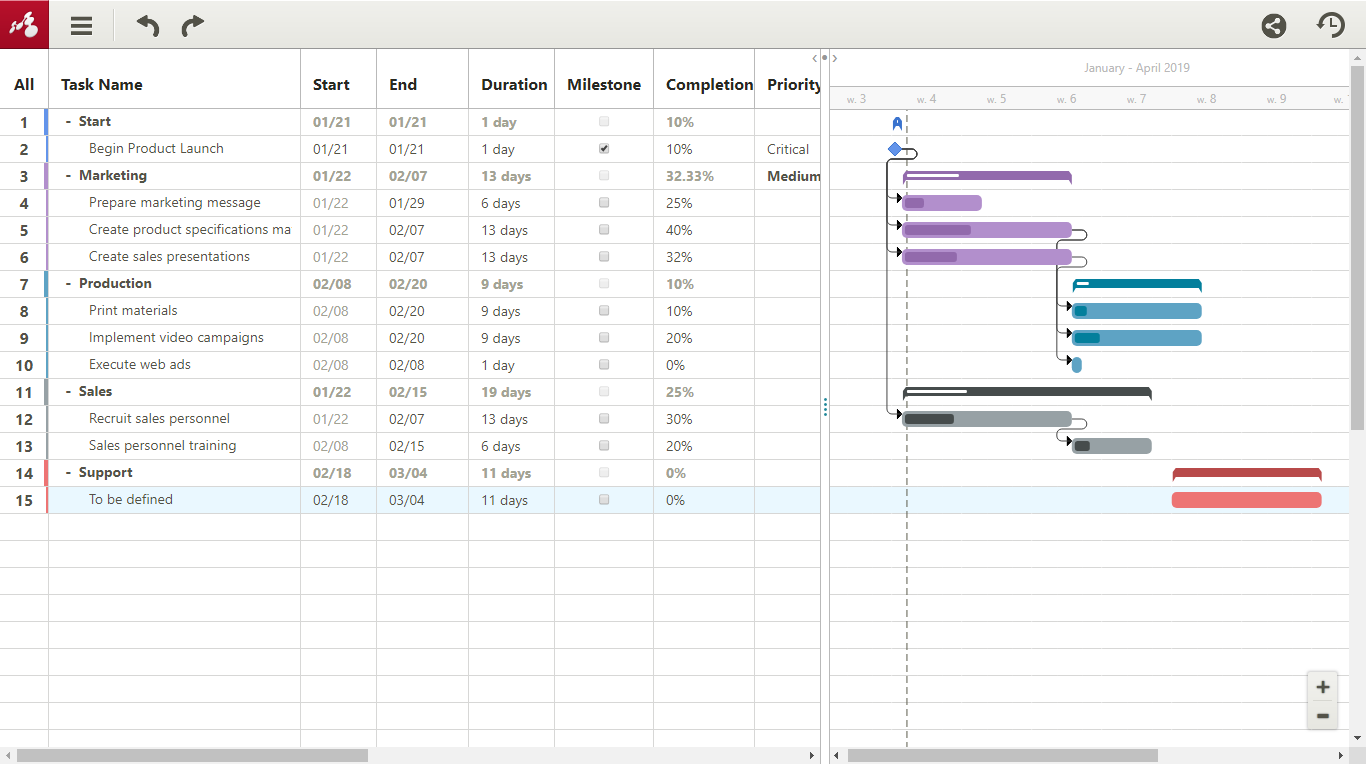Open the share icon
This screenshot has height=768, width=1366.
coord(1273,26)
